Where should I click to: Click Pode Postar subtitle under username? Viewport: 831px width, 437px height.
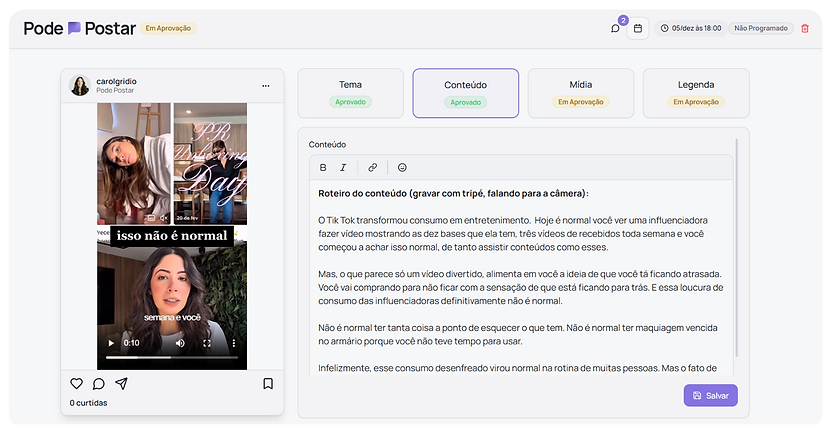point(115,91)
